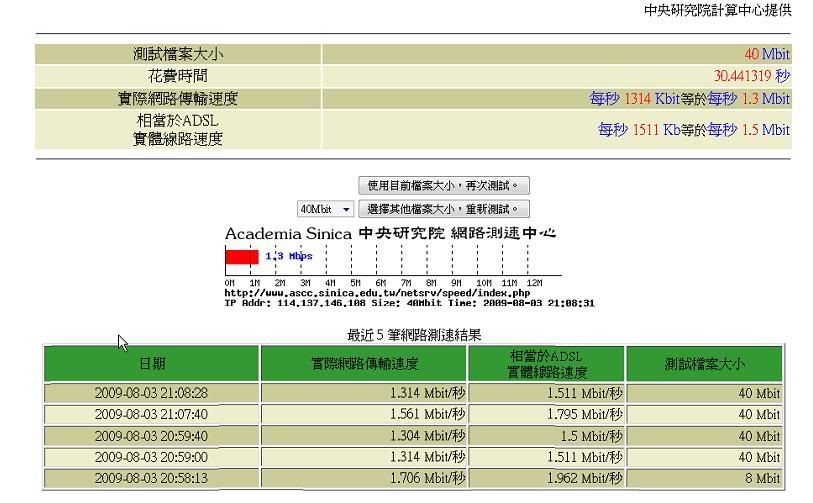Click the 日期 column header
Screen dimensions: 813x503
[x=152, y=364]
